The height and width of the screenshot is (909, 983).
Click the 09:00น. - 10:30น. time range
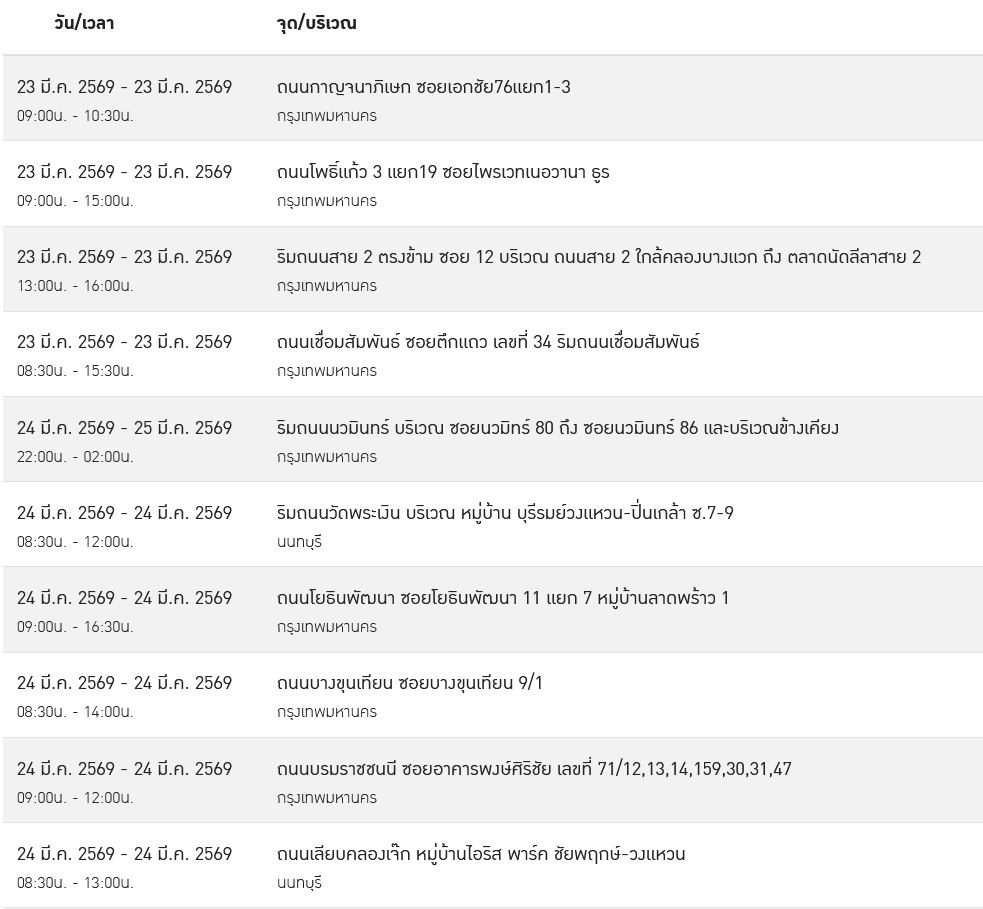[75, 115]
